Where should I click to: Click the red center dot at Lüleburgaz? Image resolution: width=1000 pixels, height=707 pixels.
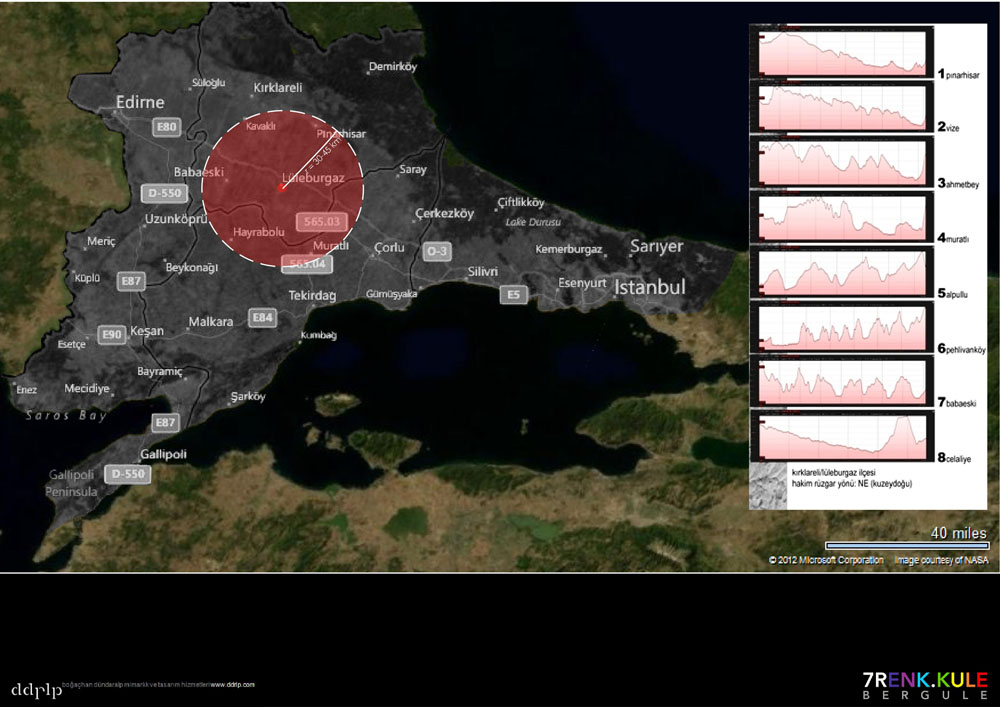pos(282,186)
